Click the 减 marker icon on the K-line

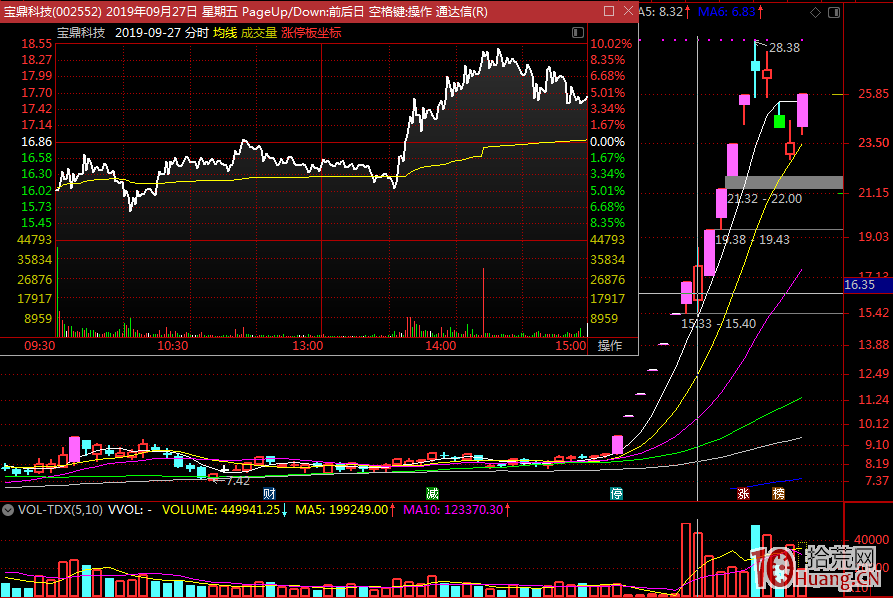click(x=433, y=493)
